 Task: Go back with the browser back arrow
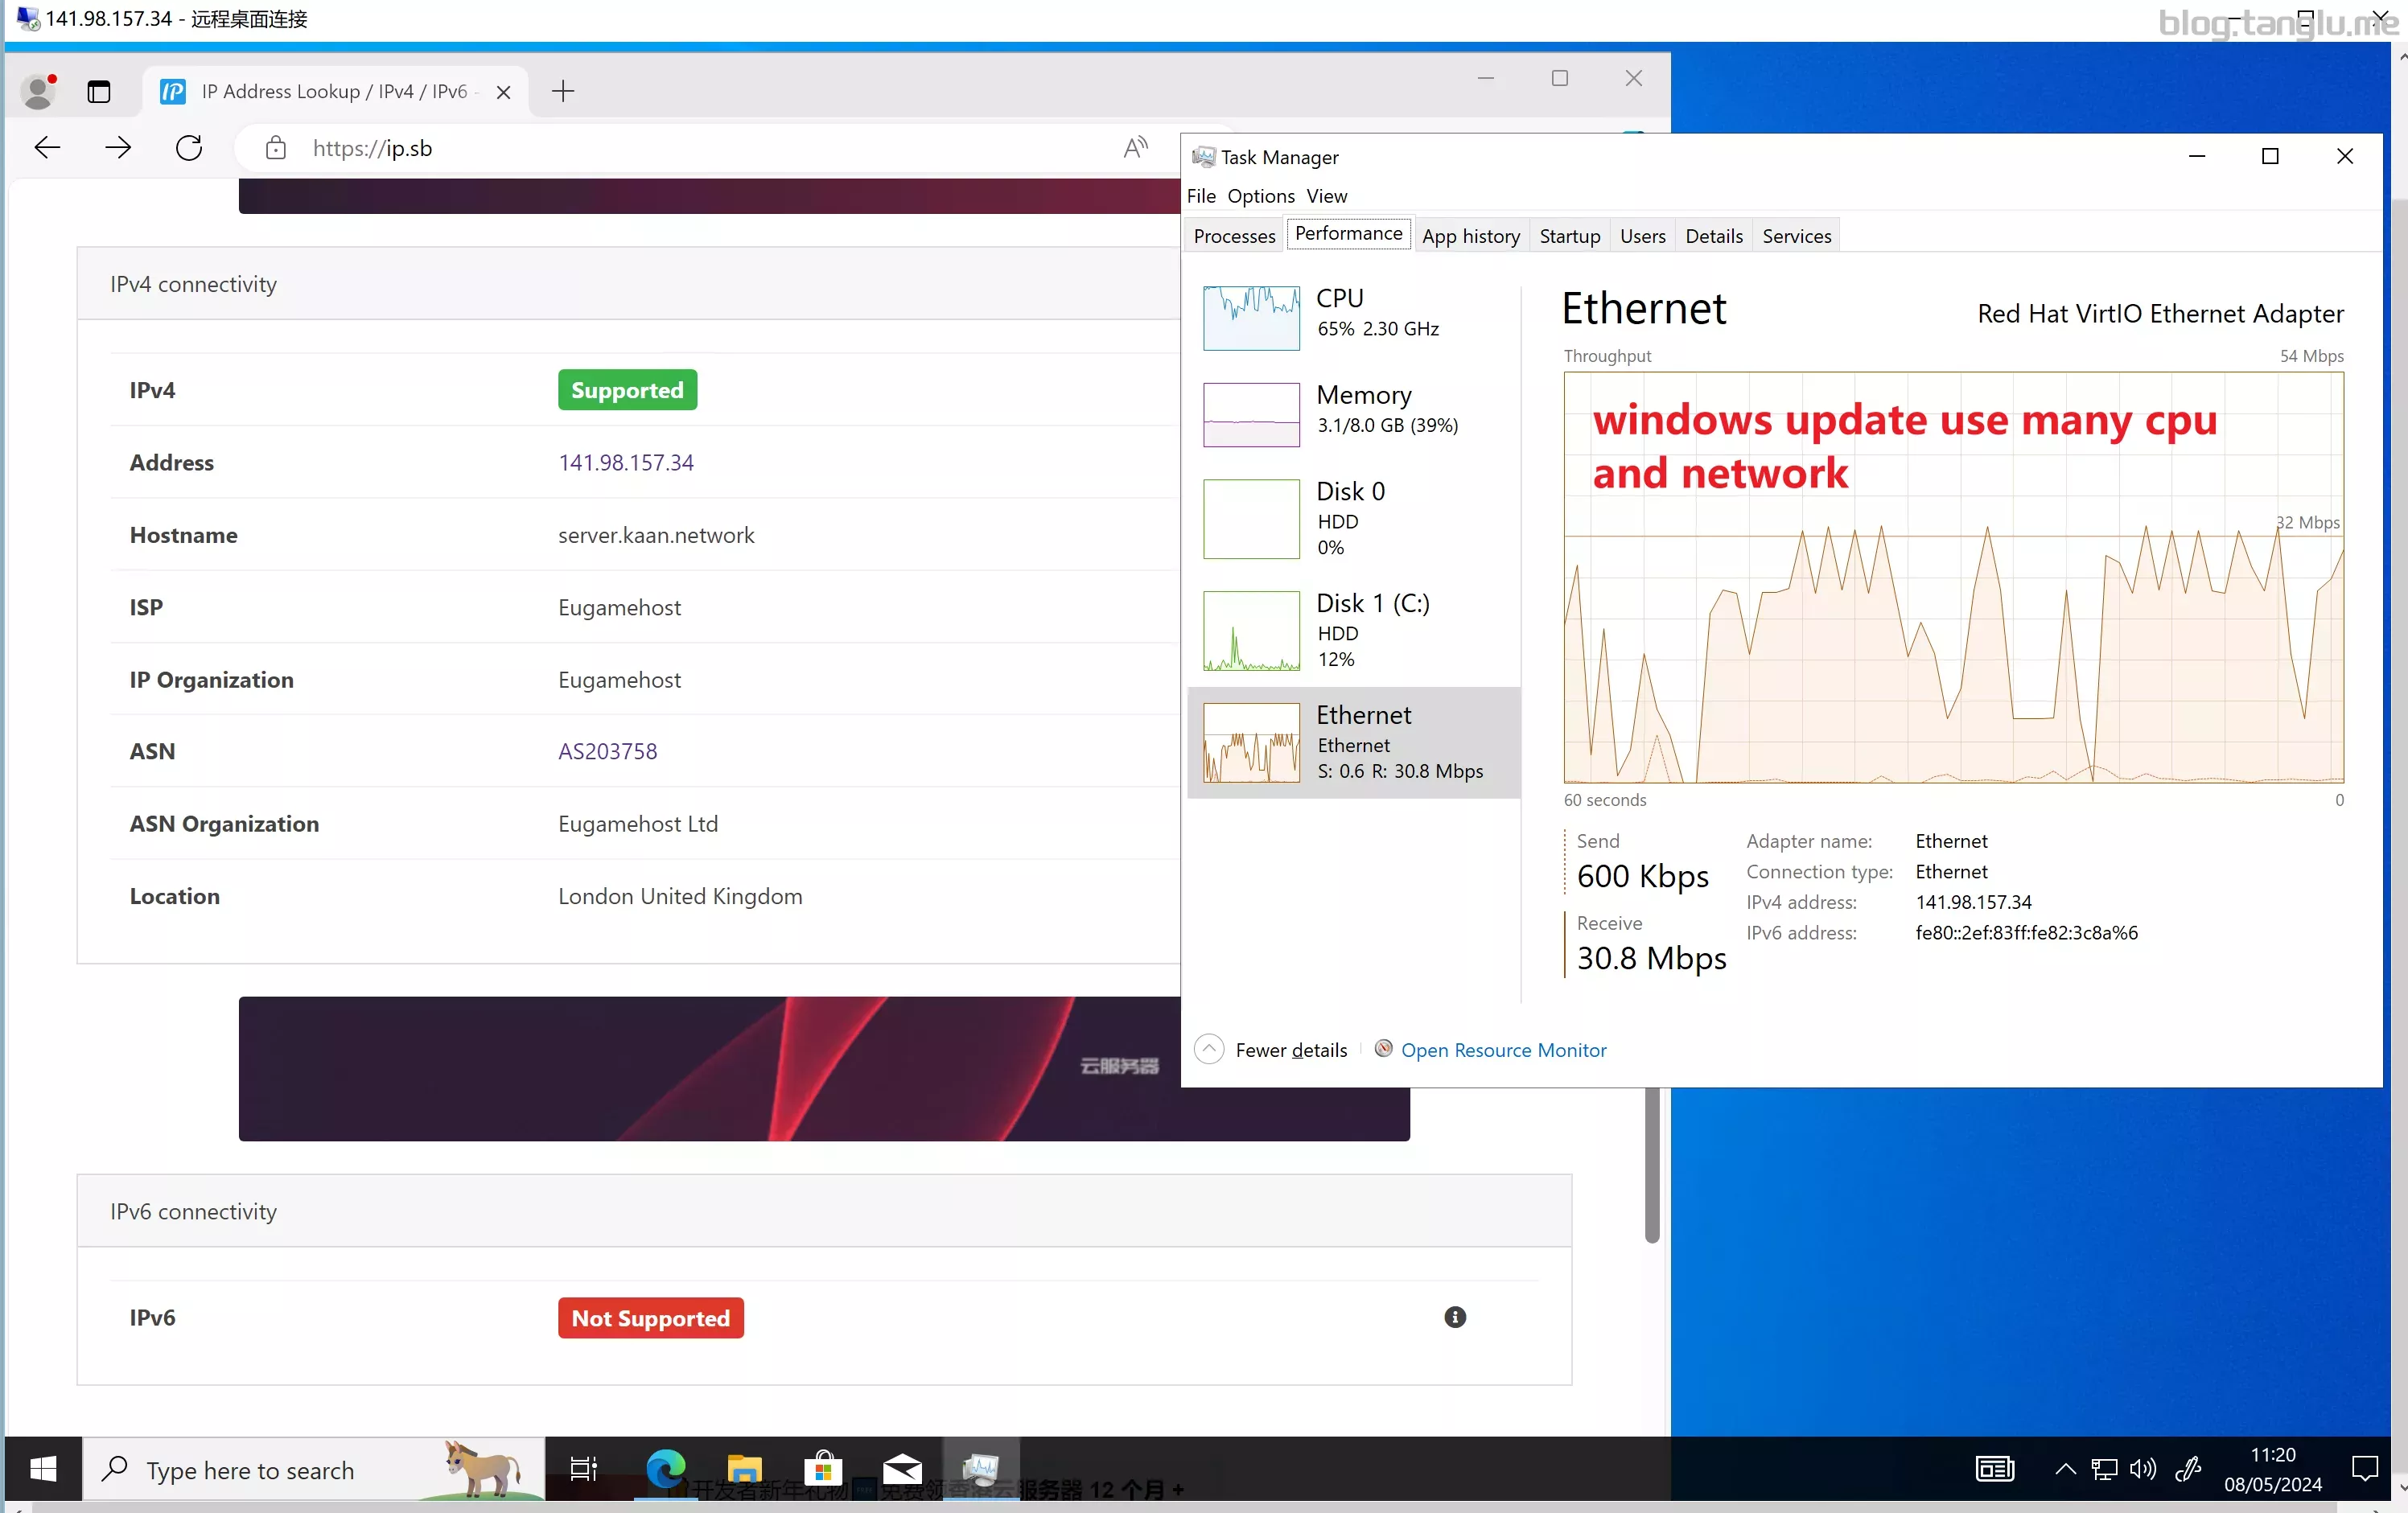(x=47, y=148)
